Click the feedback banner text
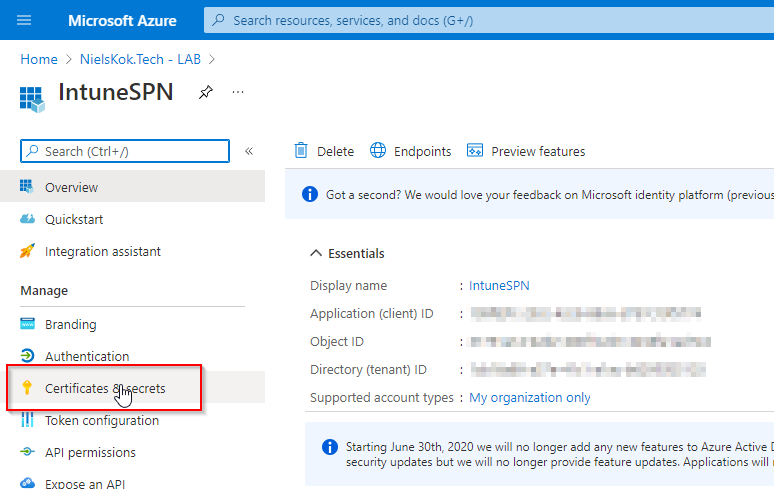 click(549, 195)
